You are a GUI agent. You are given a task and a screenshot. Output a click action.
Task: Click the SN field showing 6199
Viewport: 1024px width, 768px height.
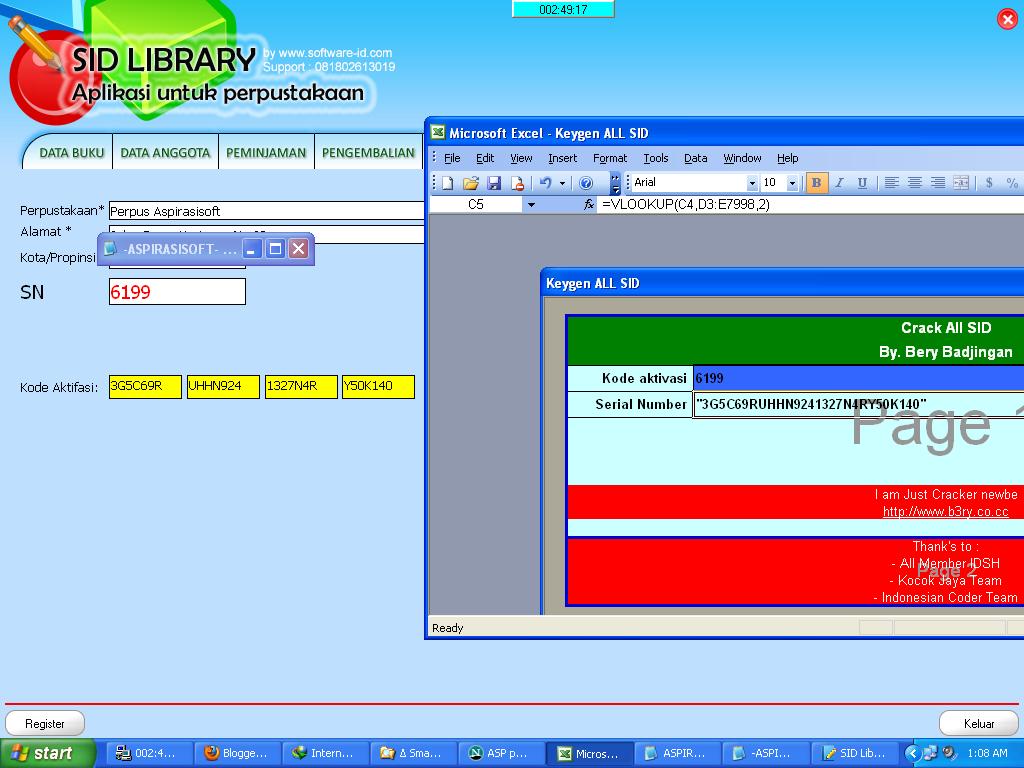pos(177,292)
